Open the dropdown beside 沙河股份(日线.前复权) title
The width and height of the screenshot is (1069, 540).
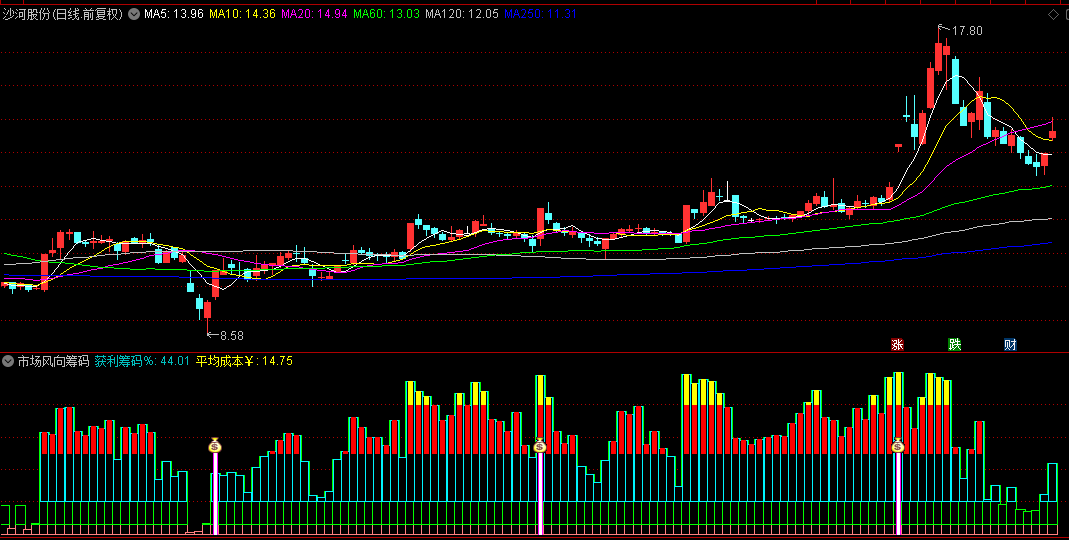pyautogui.click(x=134, y=14)
